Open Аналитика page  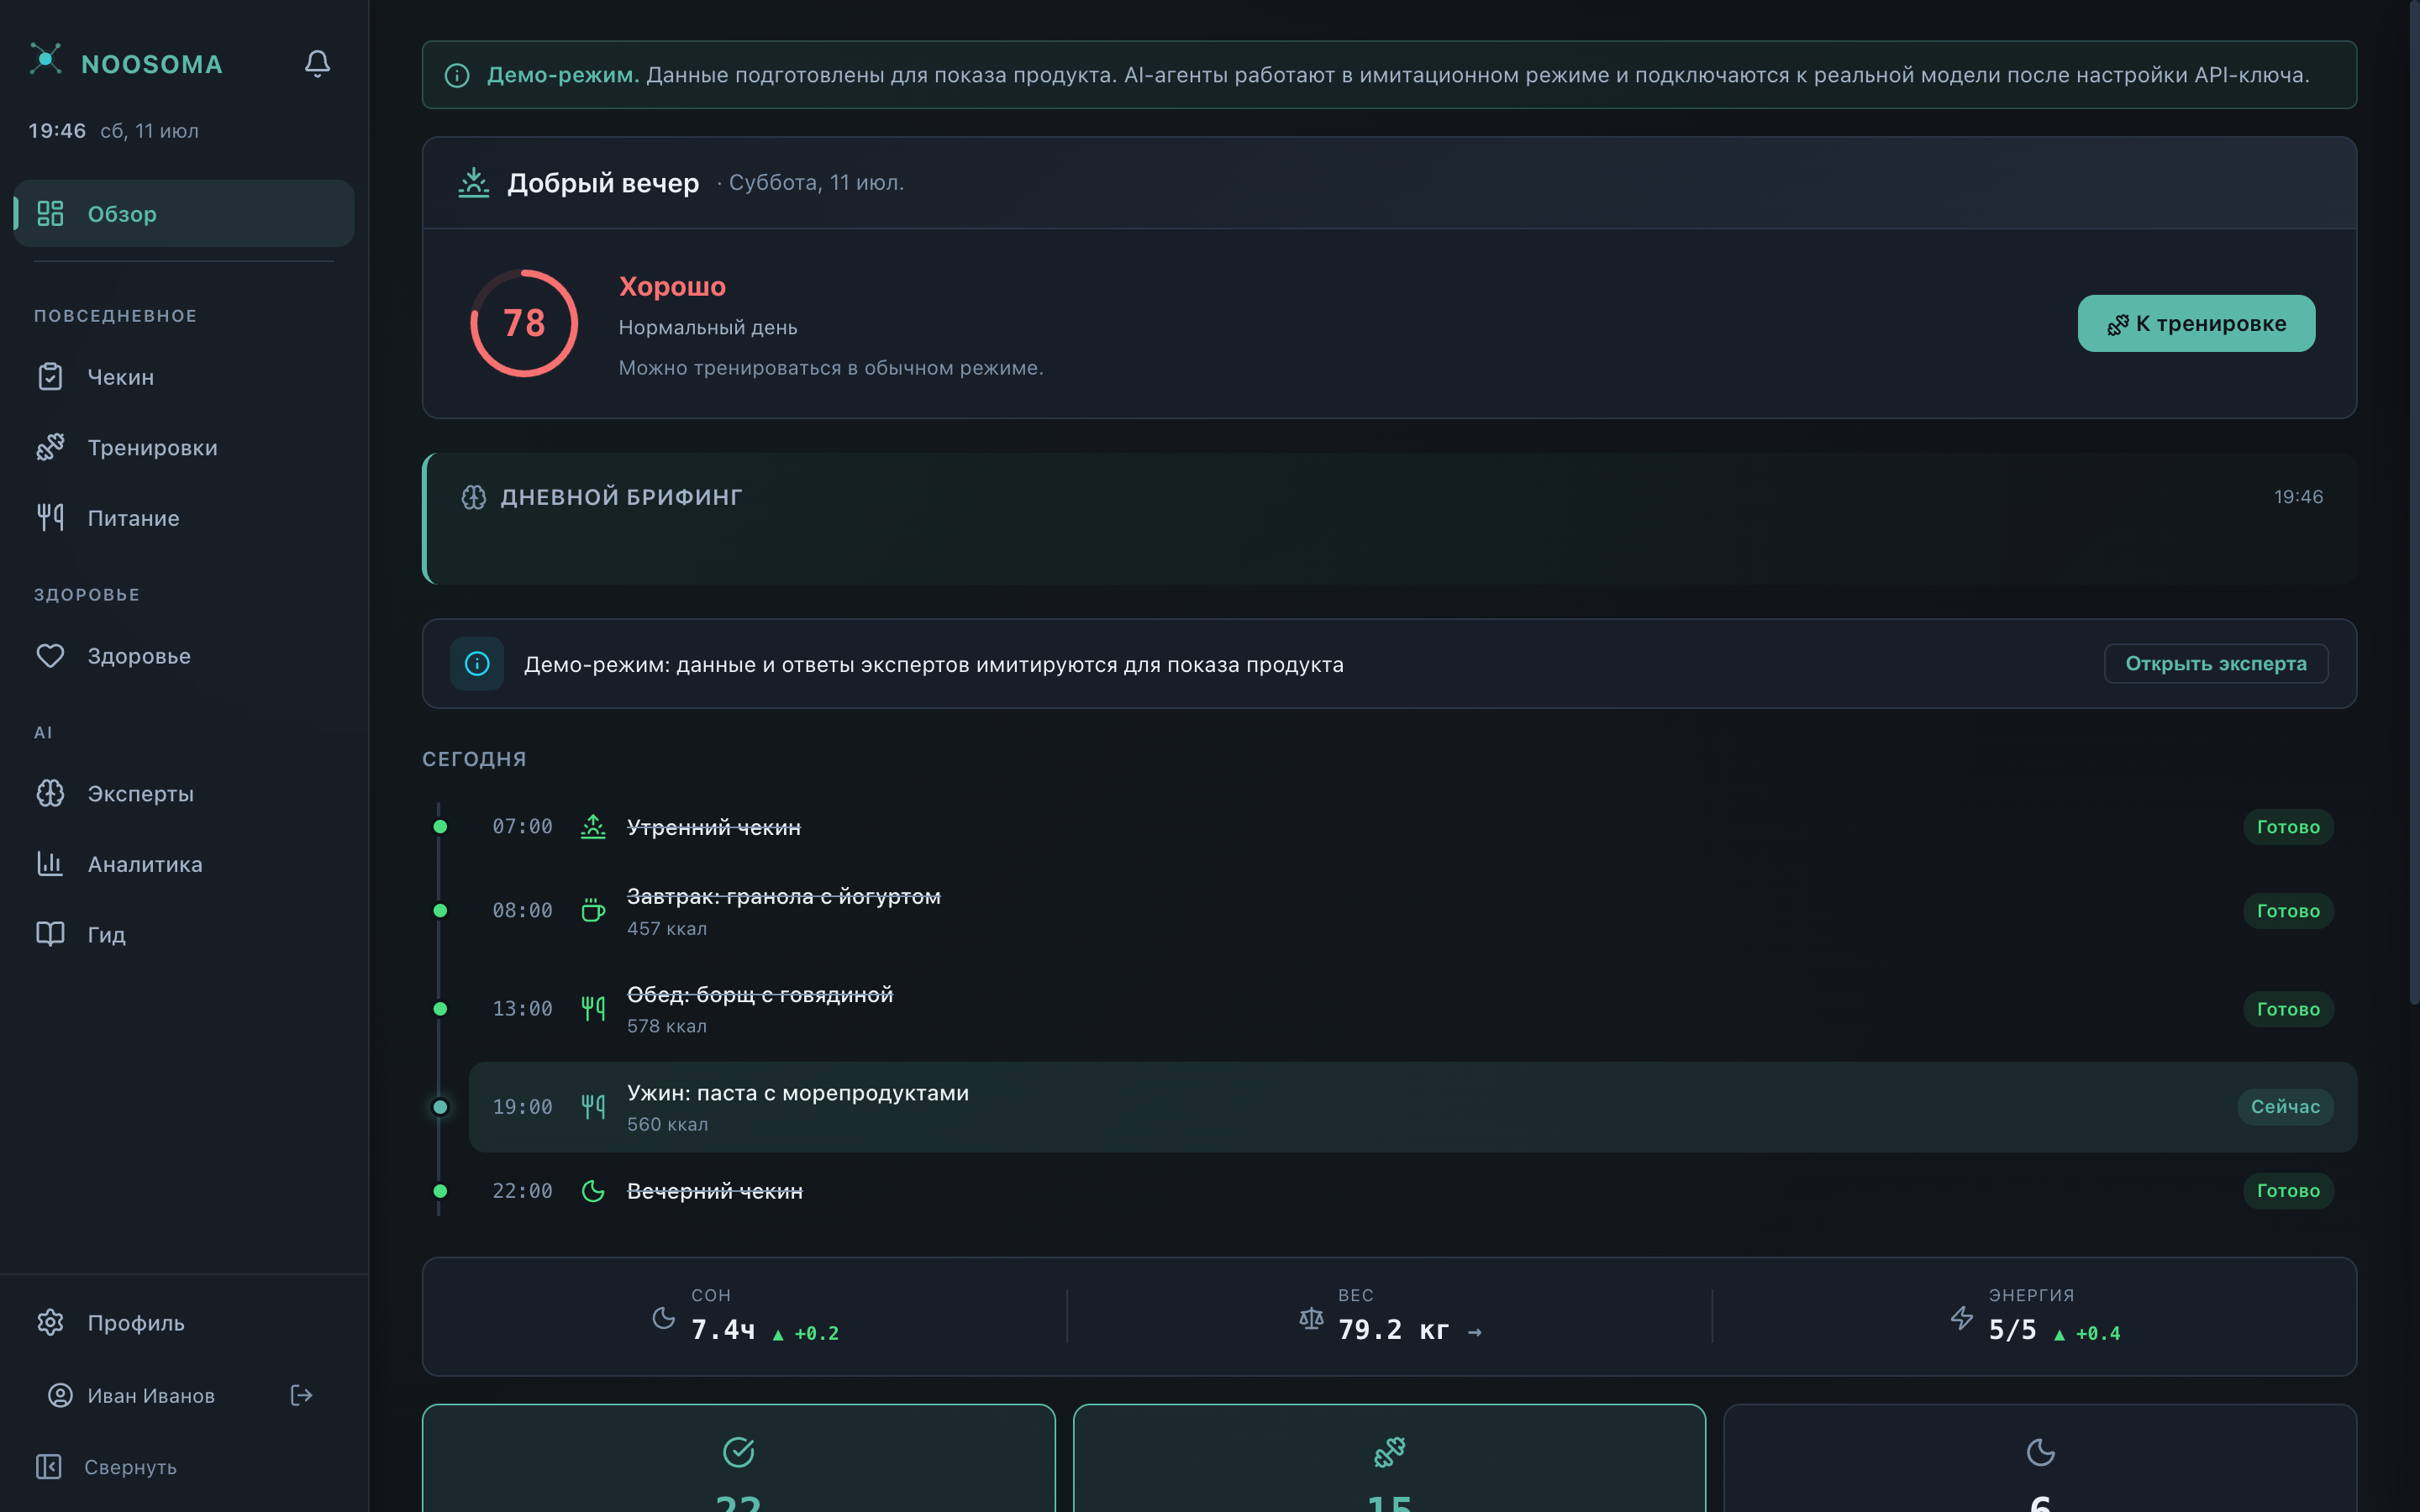(x=184, y=864)
